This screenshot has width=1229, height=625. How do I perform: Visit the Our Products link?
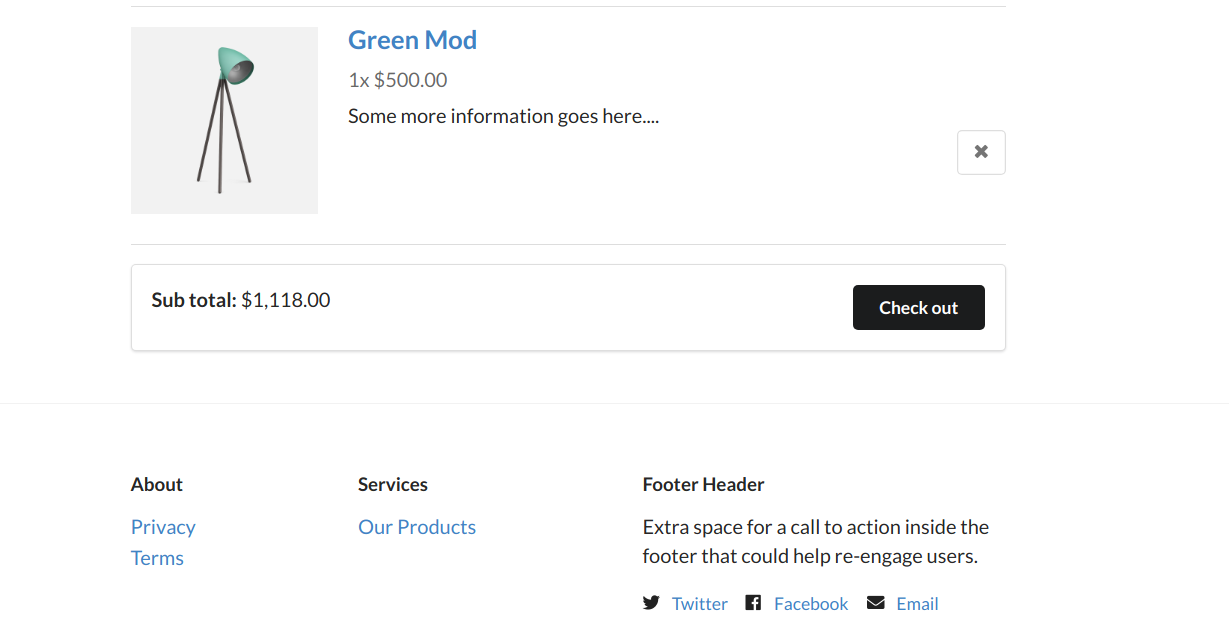pos(417,527)
